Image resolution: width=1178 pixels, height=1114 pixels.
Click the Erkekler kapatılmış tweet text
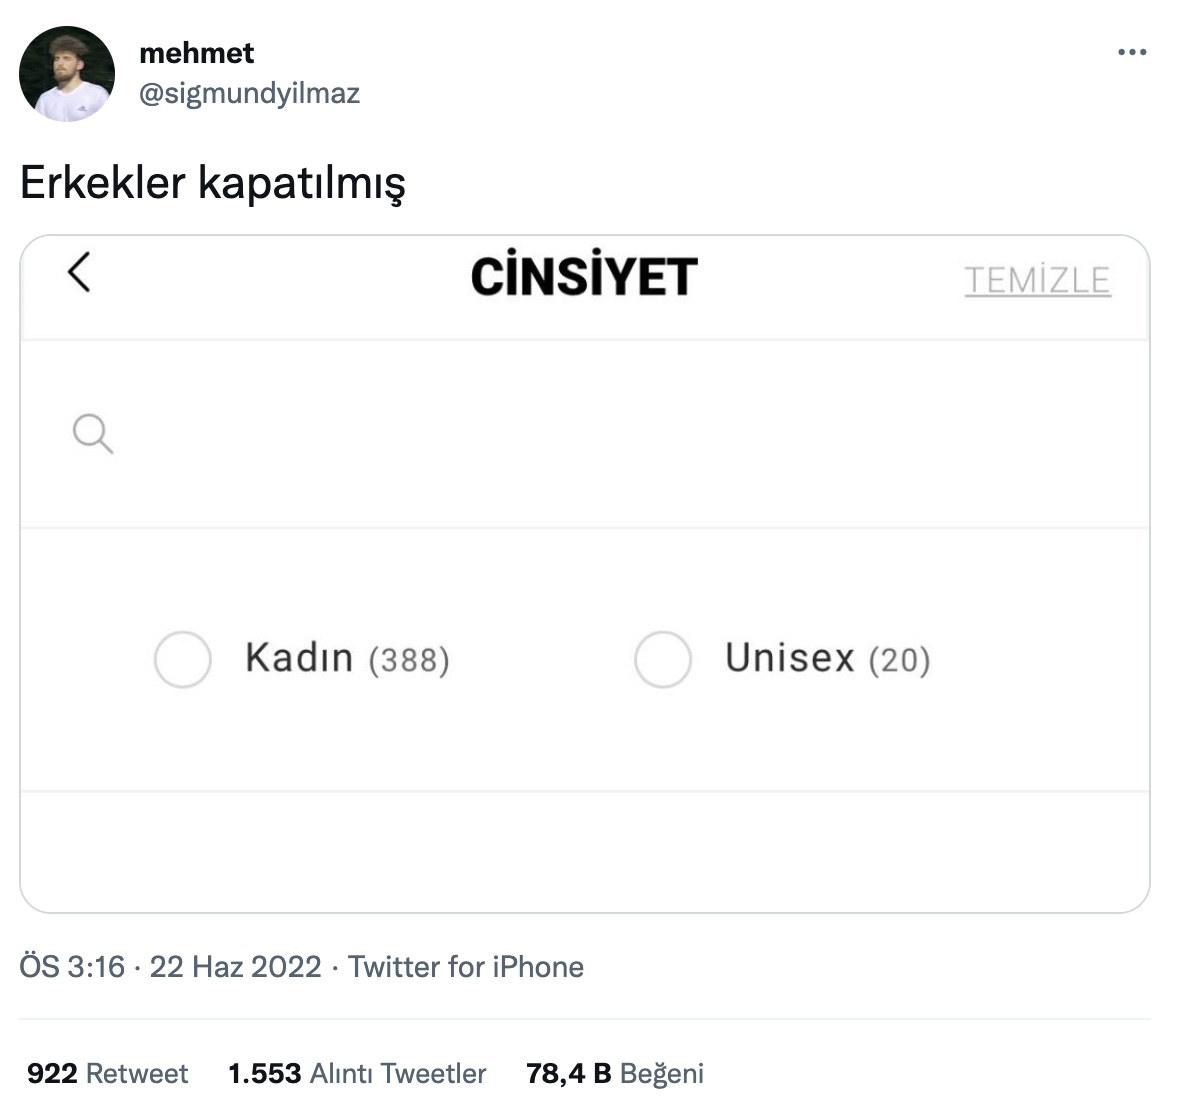pos(213,183)
